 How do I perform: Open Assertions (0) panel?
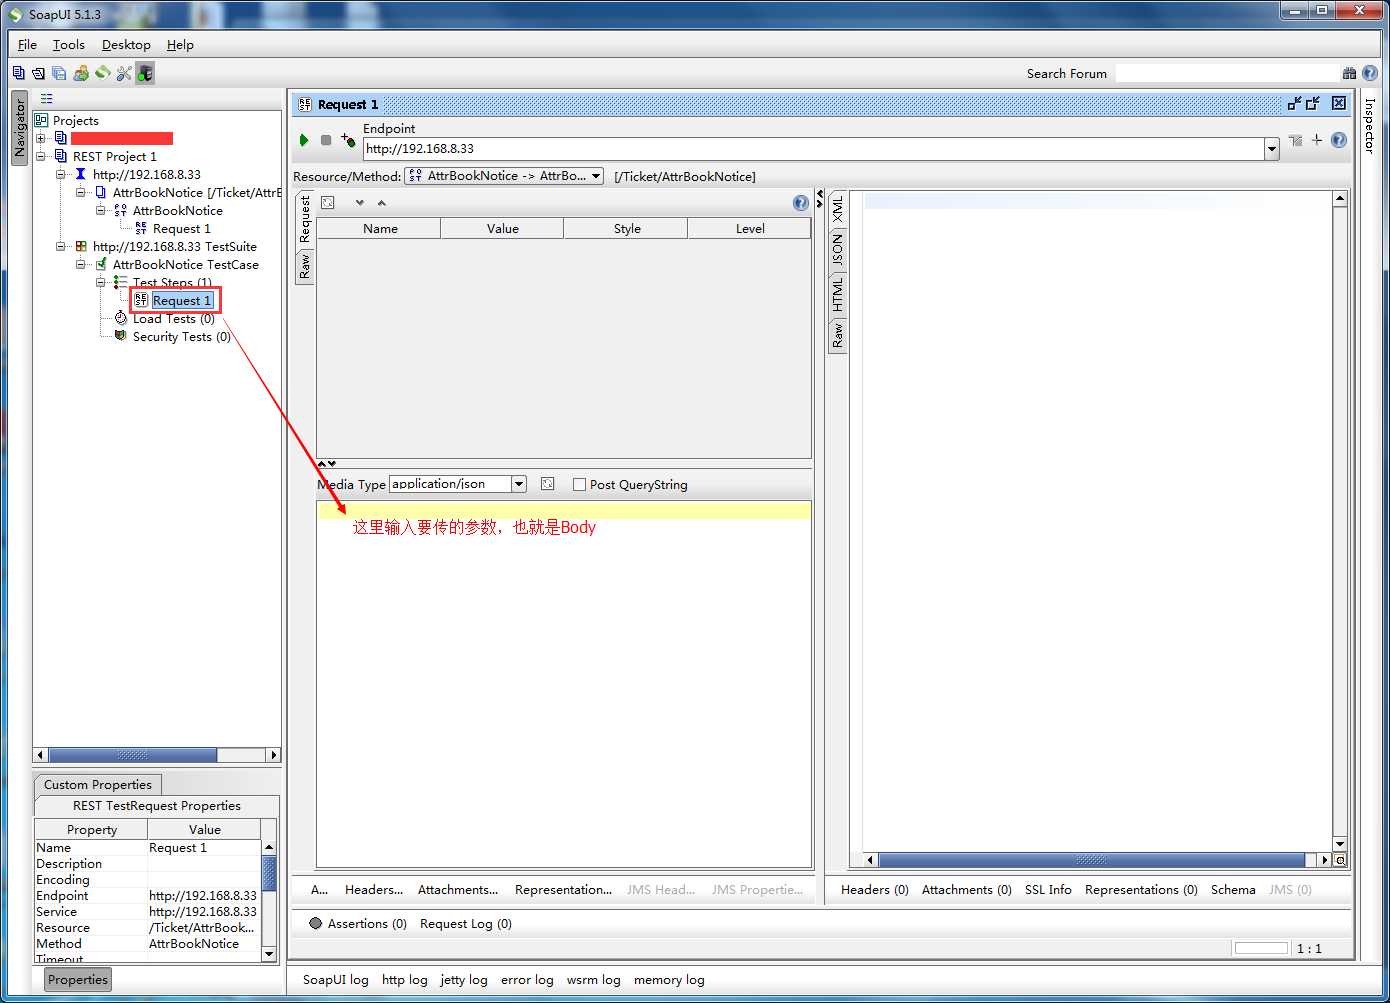point(358,923)
